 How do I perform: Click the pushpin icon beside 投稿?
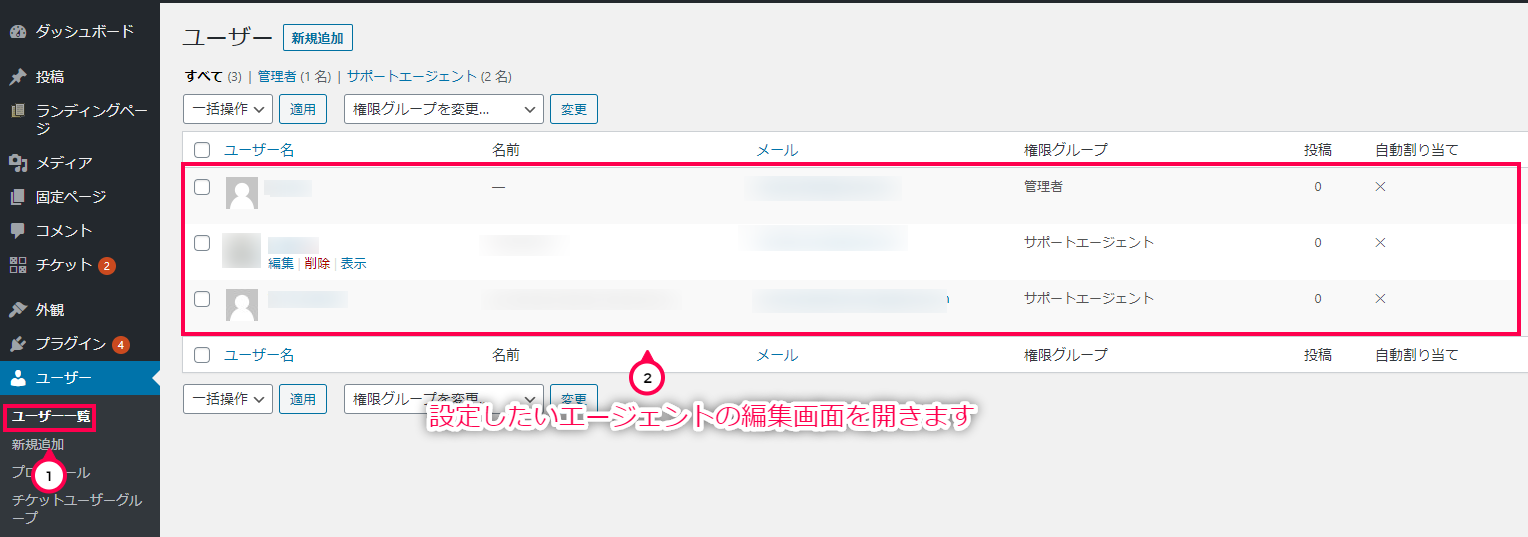point(17,77)
